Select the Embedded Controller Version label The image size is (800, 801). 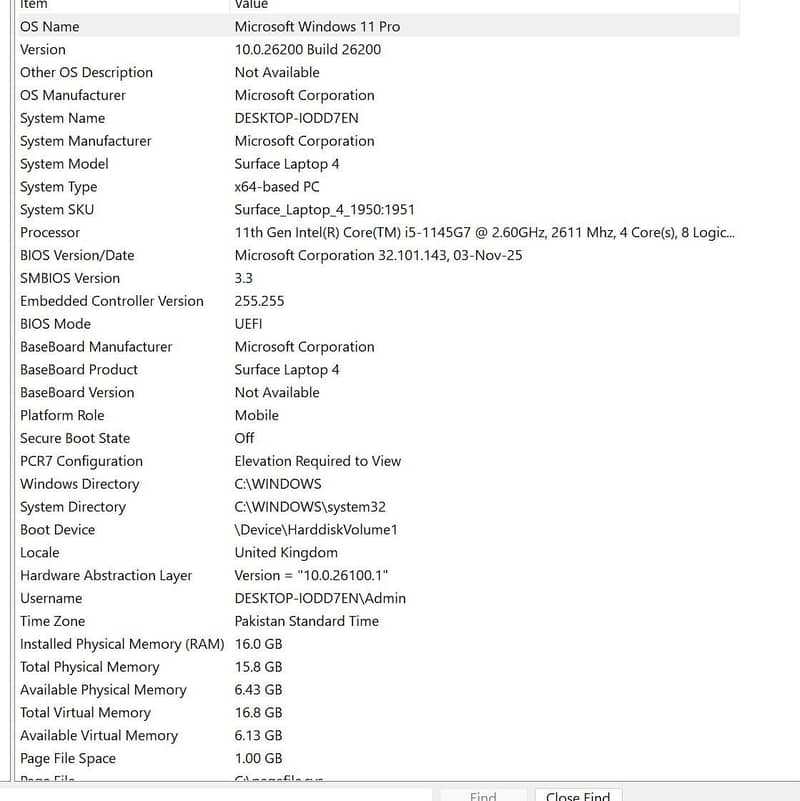point(112,301)
